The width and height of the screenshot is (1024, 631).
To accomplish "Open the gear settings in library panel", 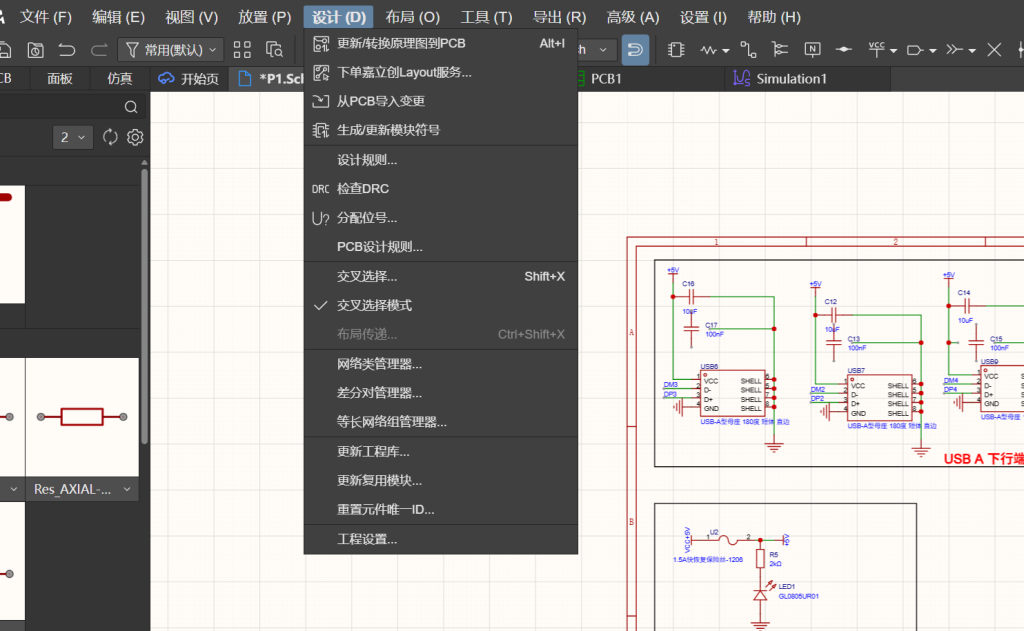I will click(135, 137).
